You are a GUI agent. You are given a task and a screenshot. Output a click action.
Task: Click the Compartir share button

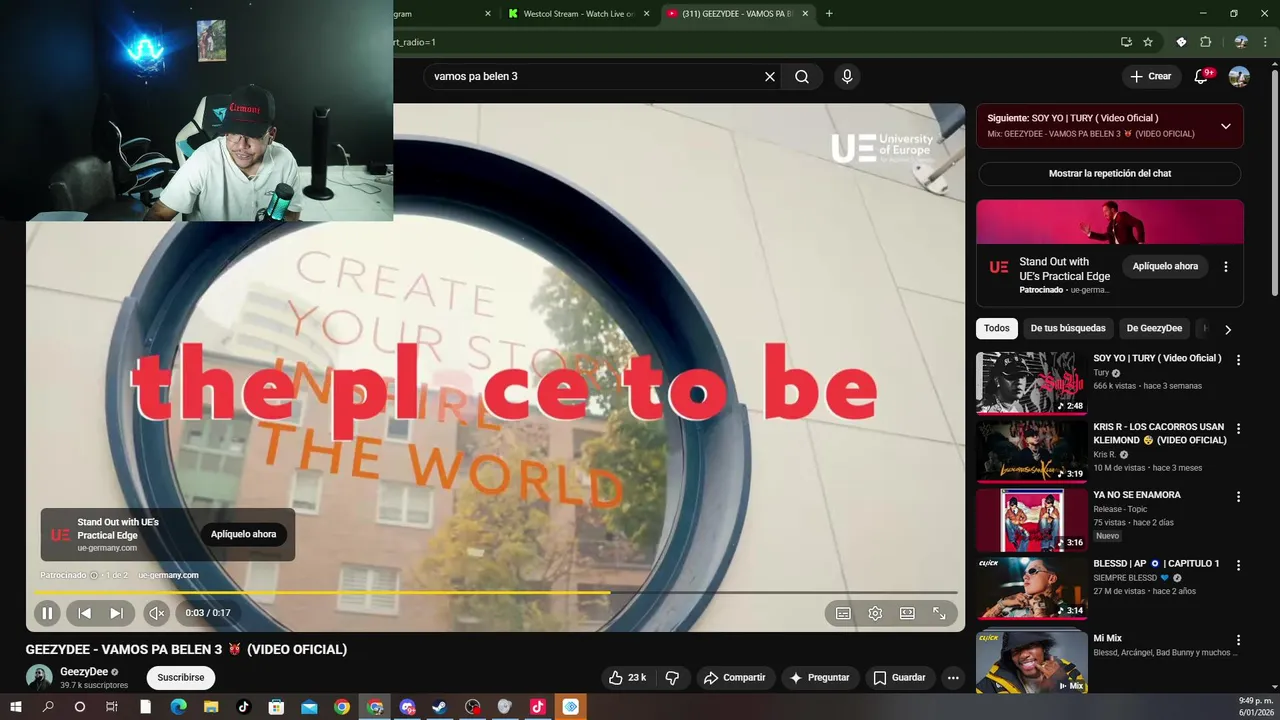tap(734, 678)
